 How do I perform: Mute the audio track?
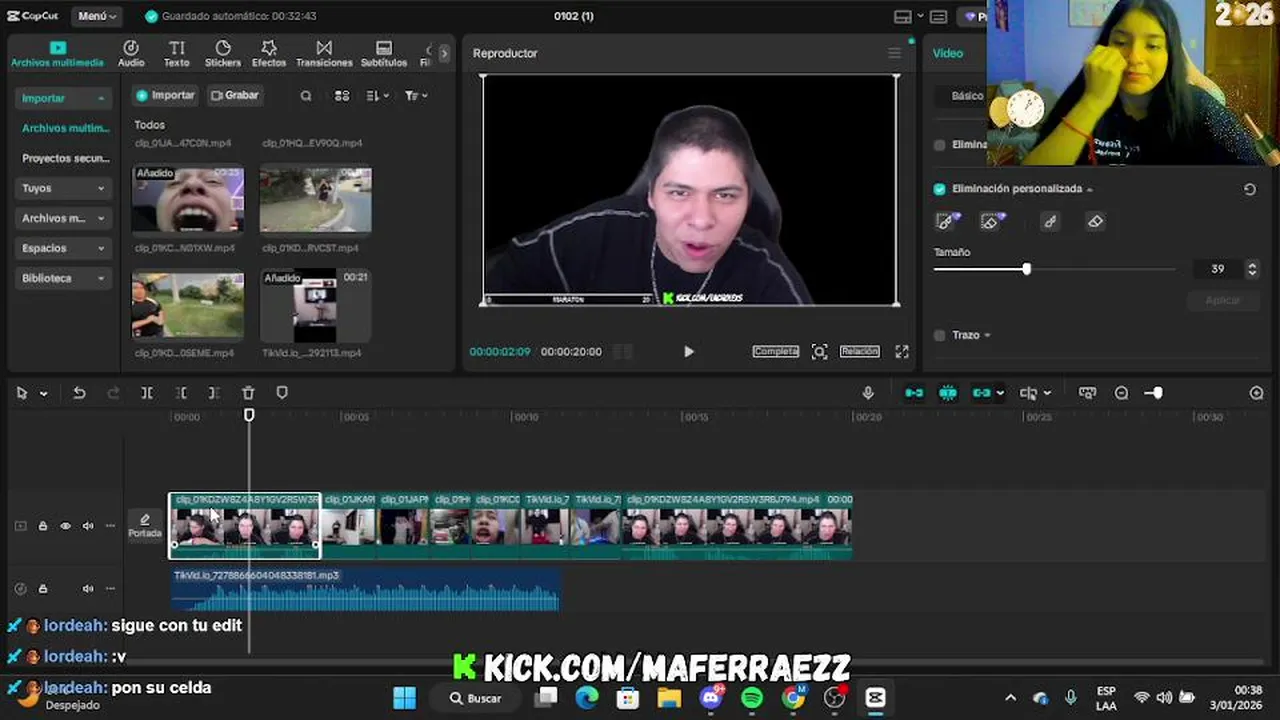[88, 589]
